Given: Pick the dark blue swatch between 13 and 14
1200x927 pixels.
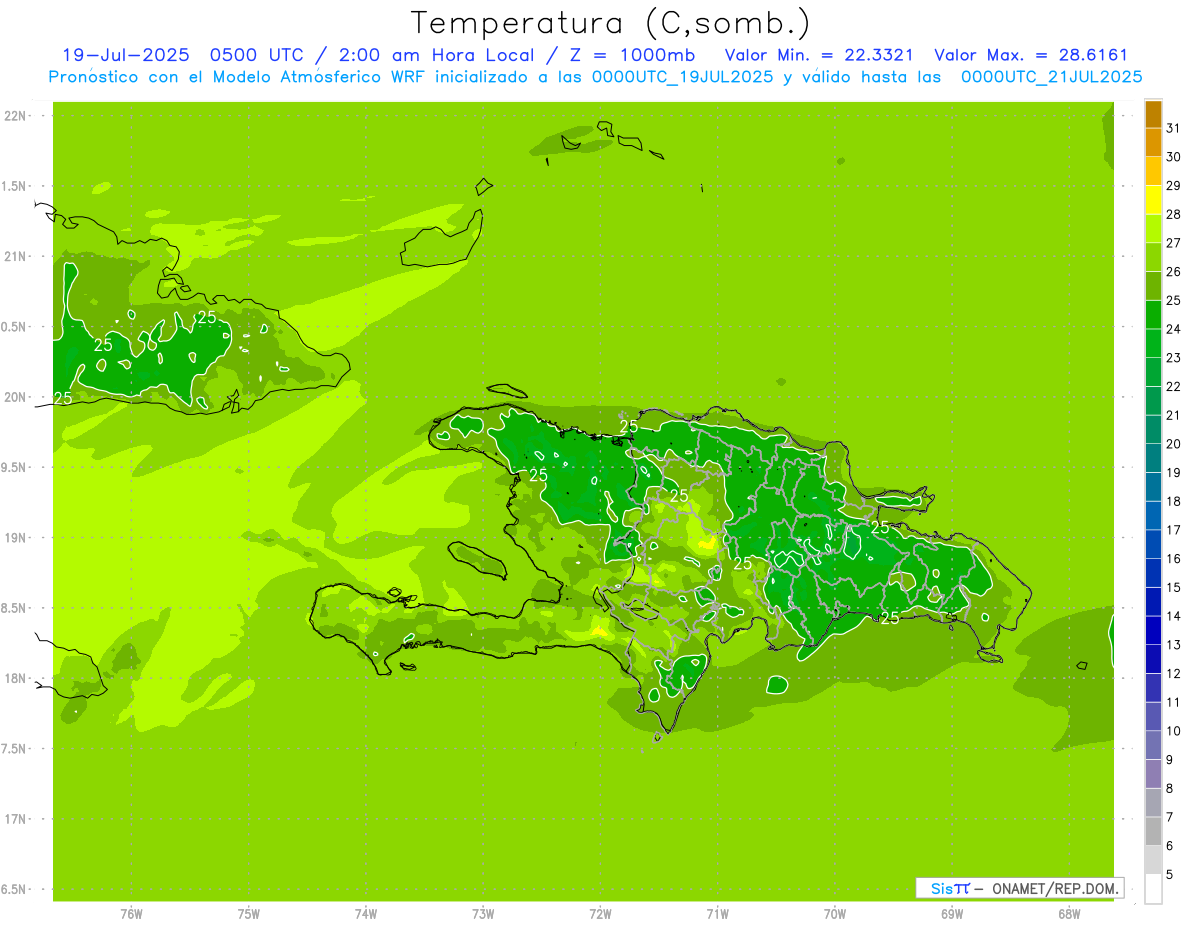Looking at the screenshot, I should pos(1154,631).
